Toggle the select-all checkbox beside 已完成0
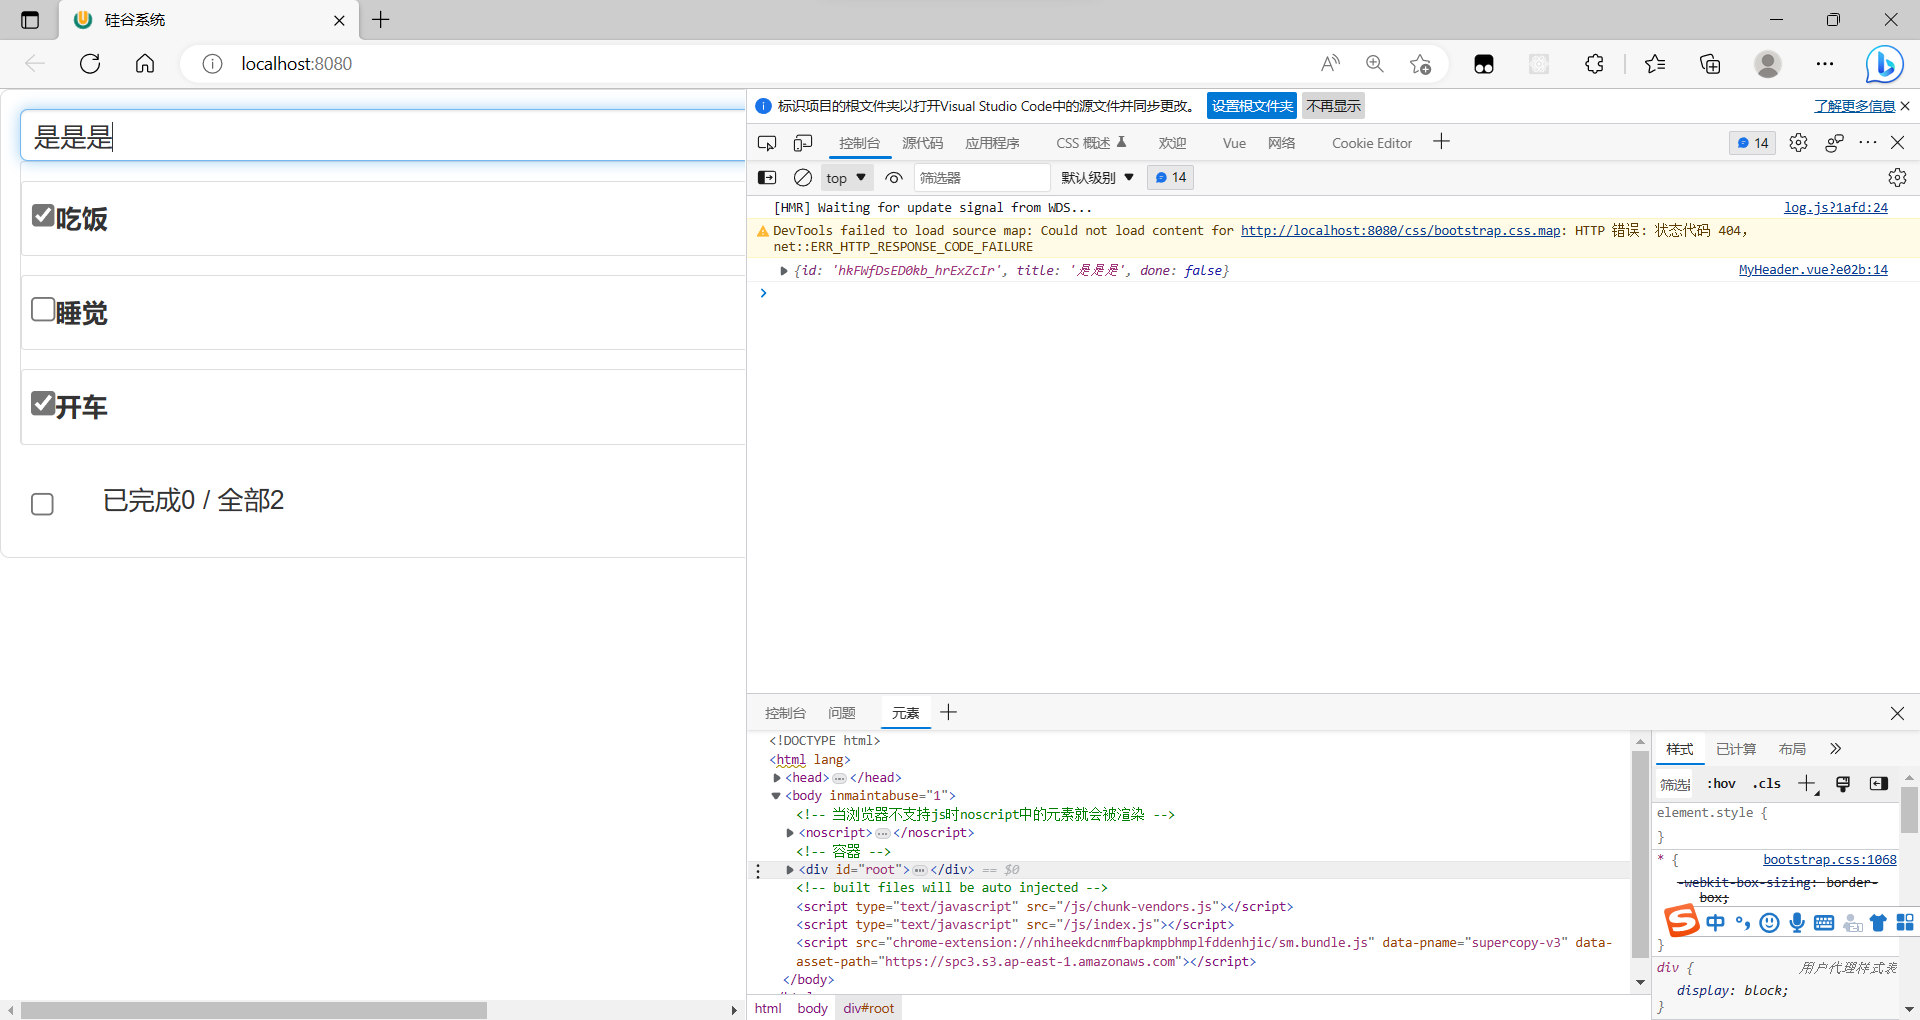 pyautogui.click(x=42, y=504)
